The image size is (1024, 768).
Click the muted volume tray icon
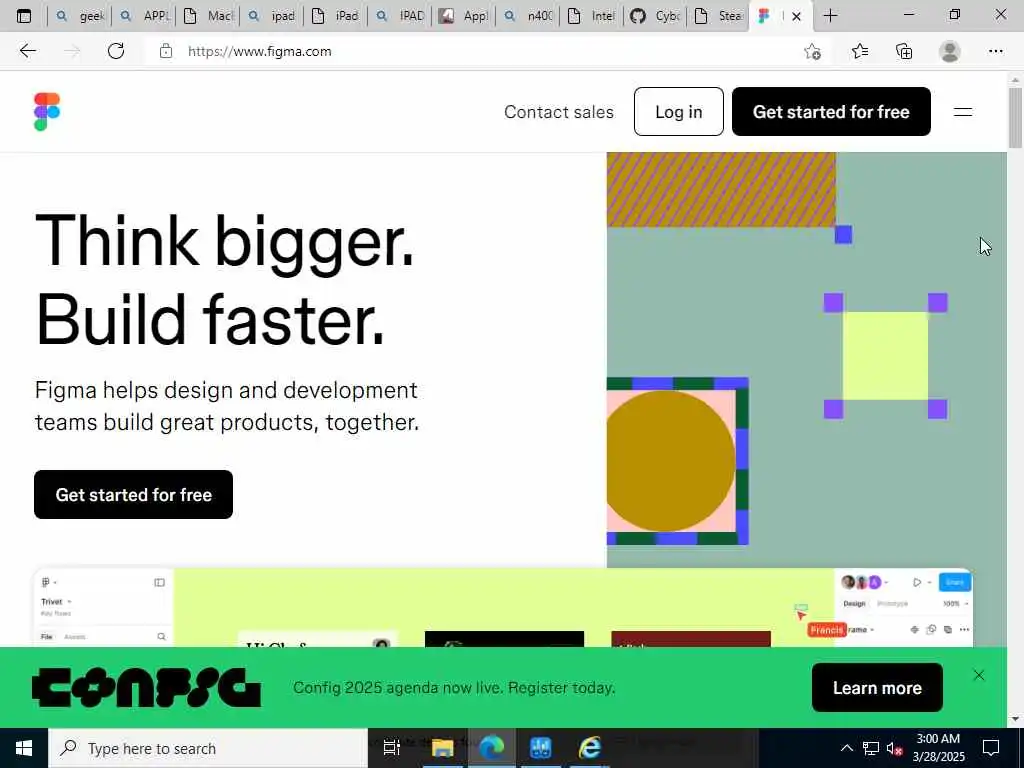894,748
